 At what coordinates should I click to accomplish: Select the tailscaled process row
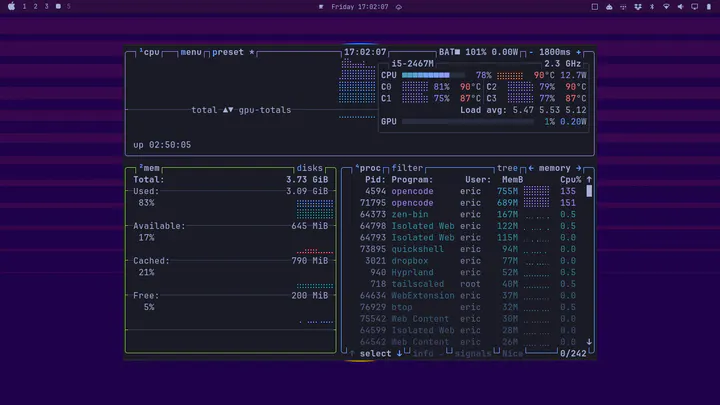point(468,284)
